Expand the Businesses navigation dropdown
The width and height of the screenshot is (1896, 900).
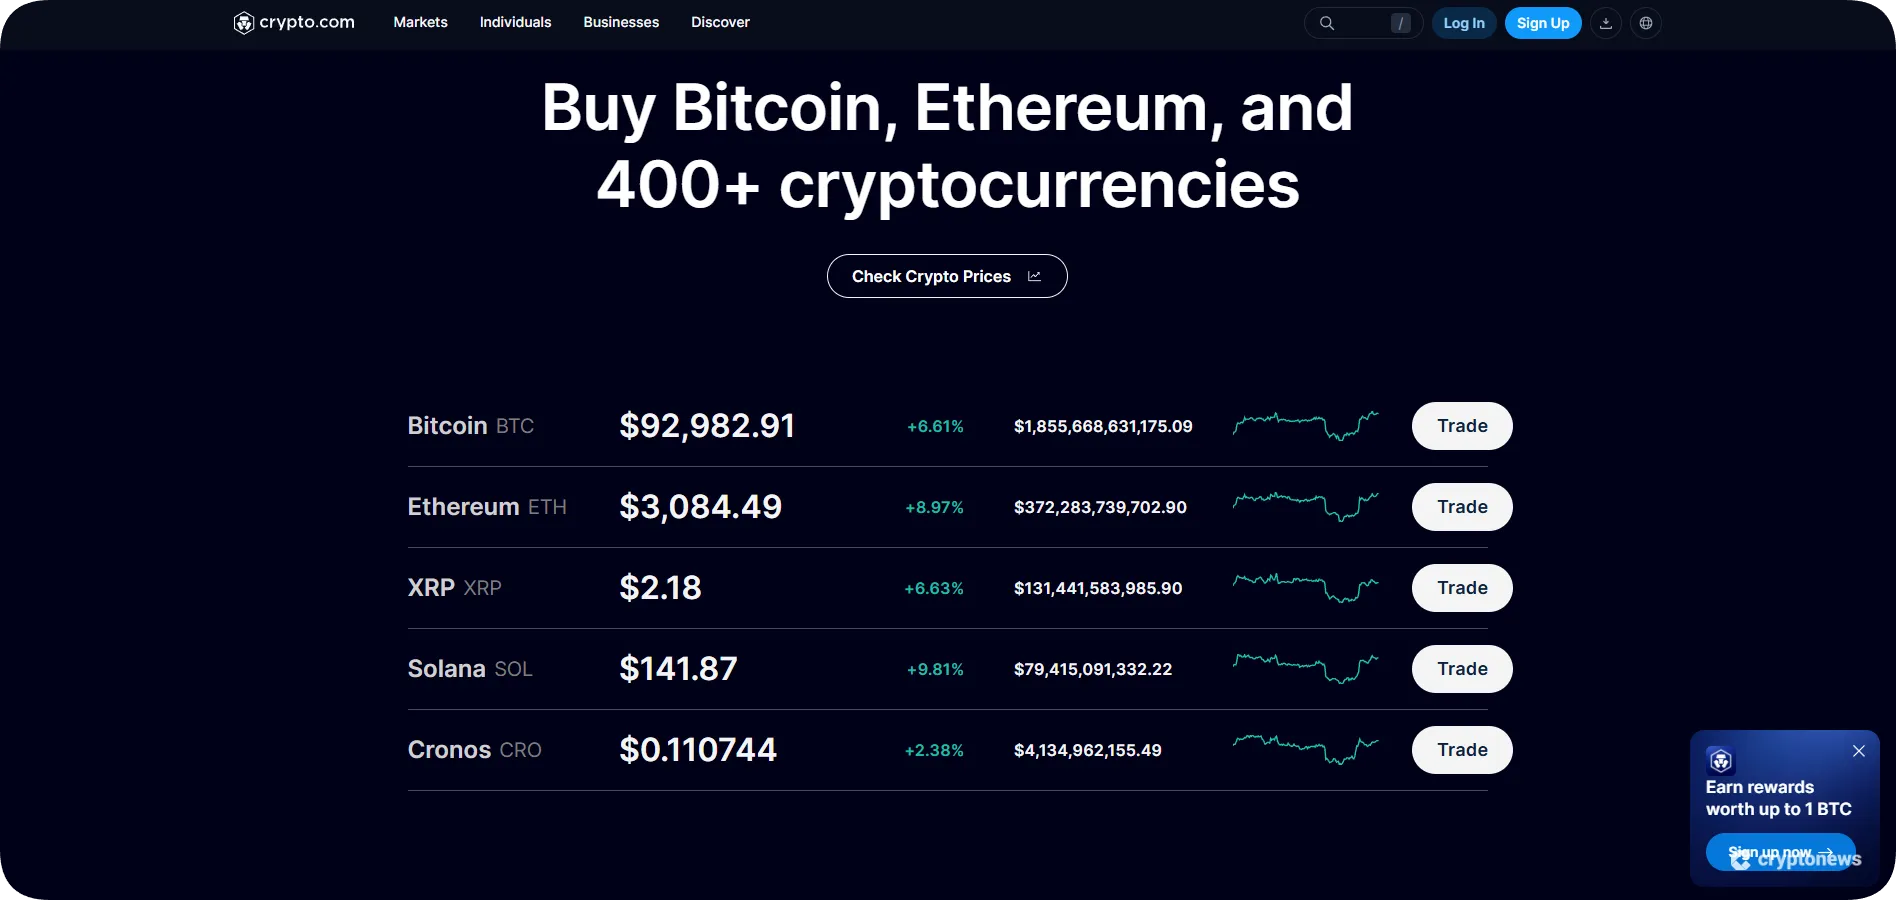click(620, 22)
